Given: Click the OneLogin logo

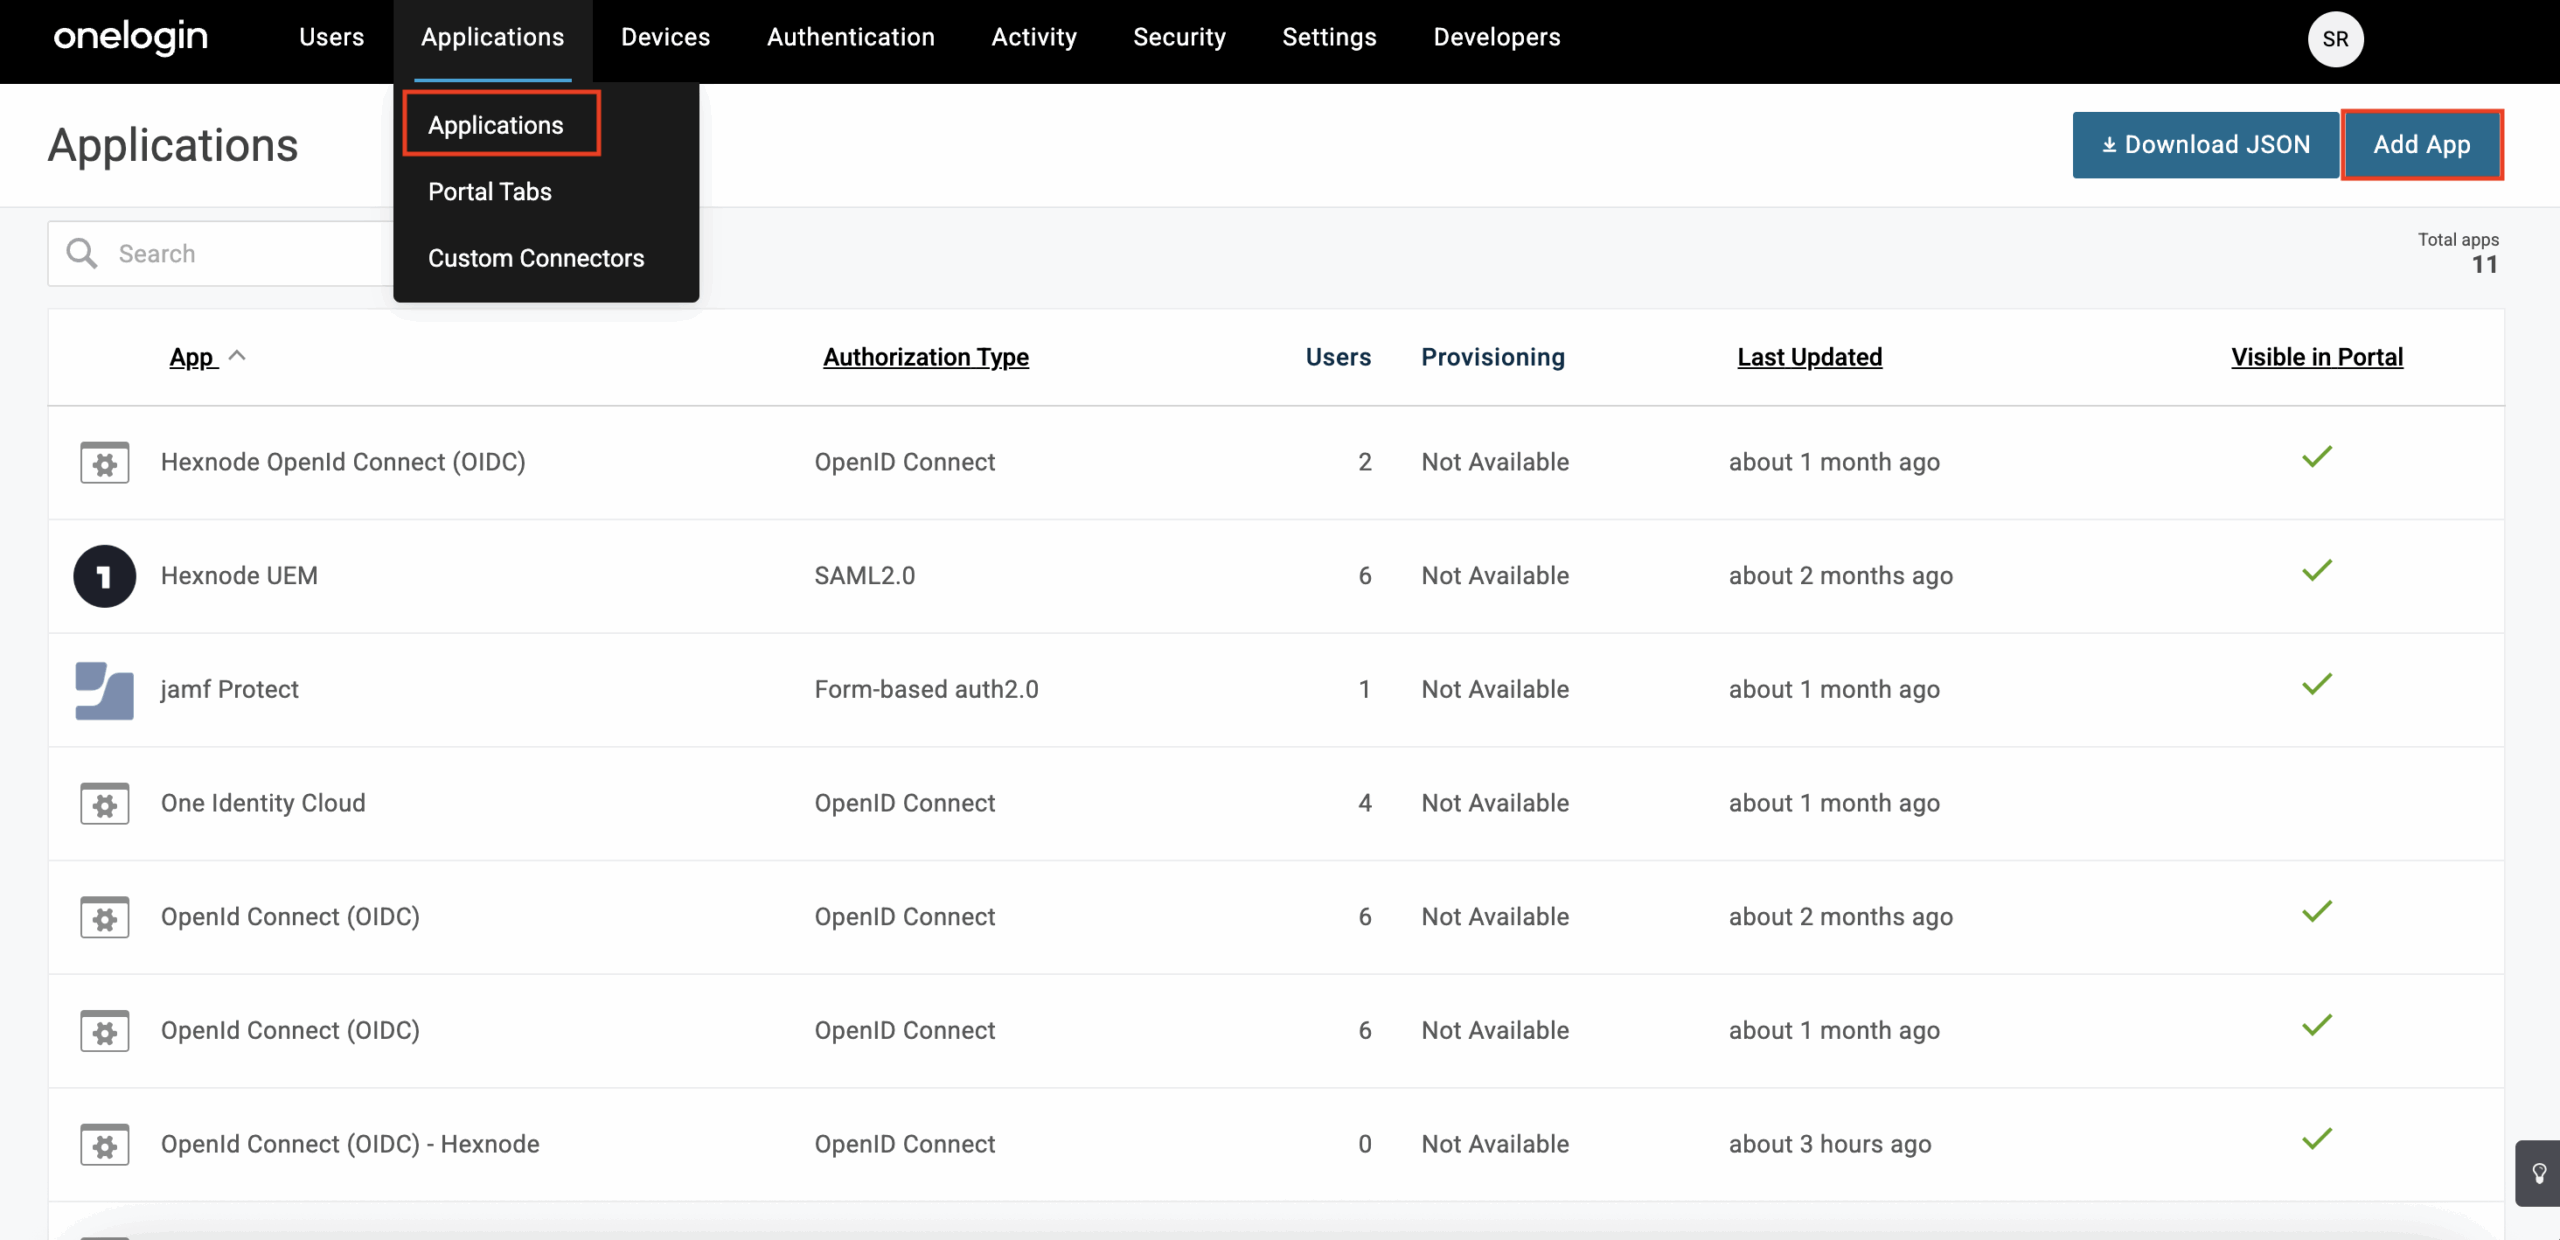Looking at the screenshot, I should tap(131, 38).
